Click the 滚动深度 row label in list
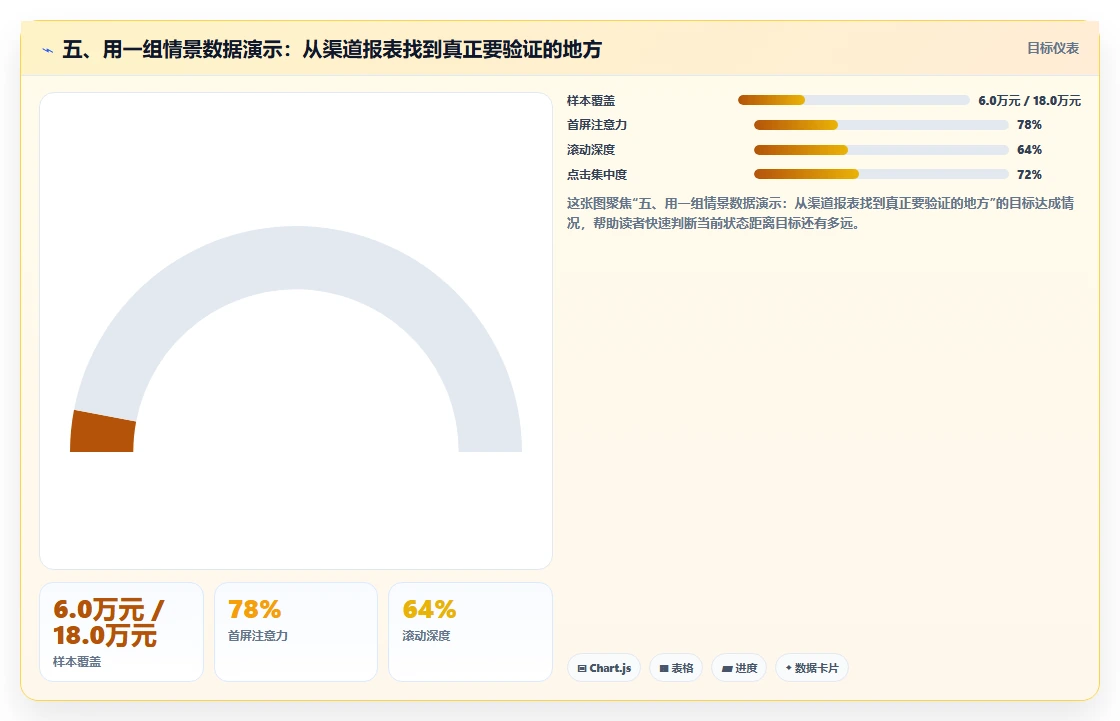 (x=591, y=150)
